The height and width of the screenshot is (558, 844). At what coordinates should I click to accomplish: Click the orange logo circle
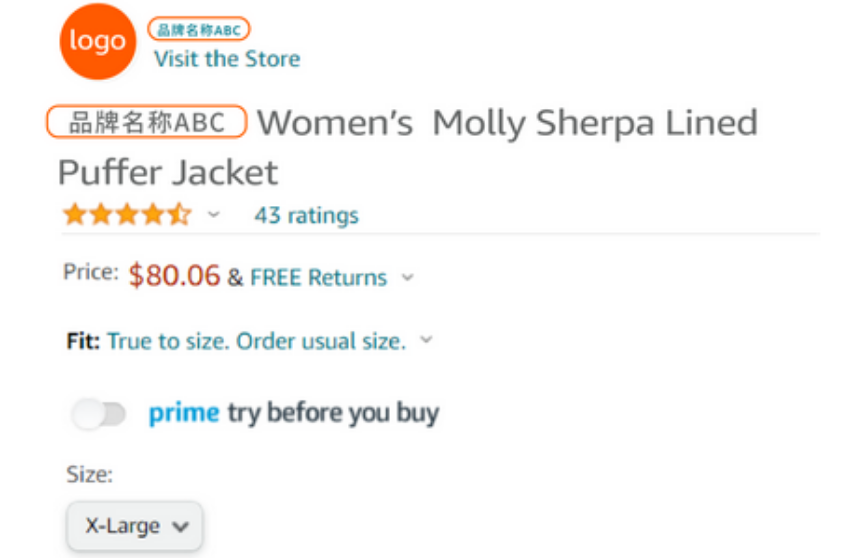pos(97,42)
